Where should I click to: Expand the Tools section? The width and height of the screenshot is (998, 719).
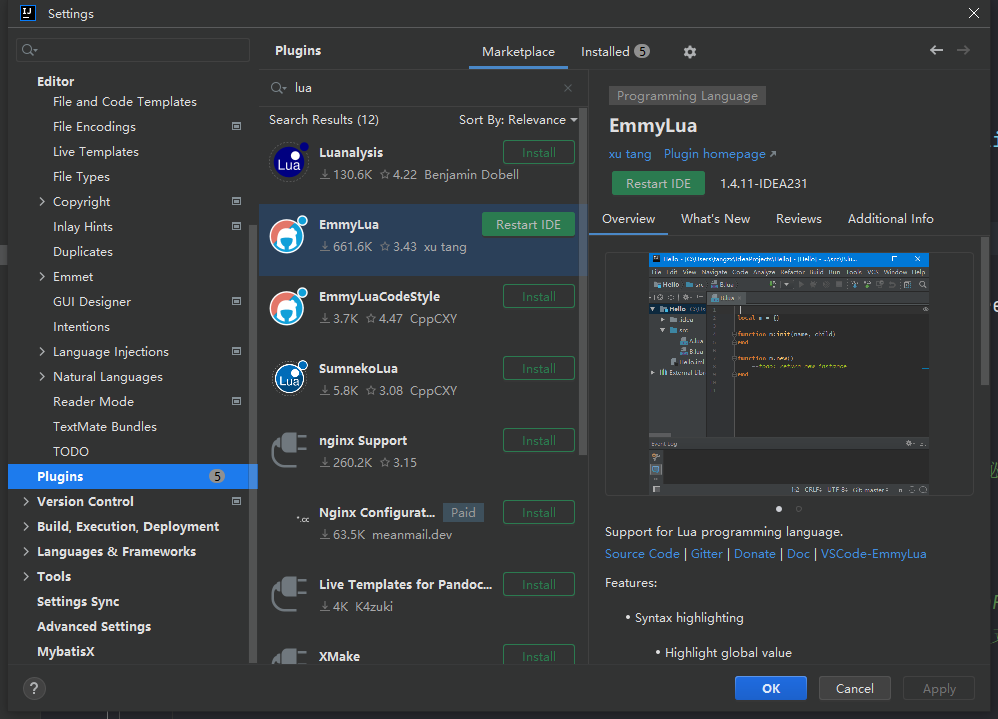click(26, 576)
